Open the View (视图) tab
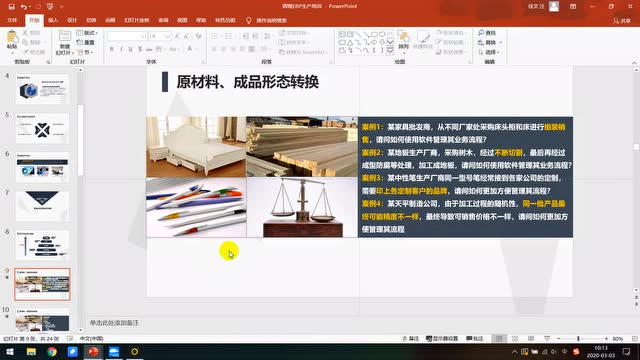 (x=182, y=20)
